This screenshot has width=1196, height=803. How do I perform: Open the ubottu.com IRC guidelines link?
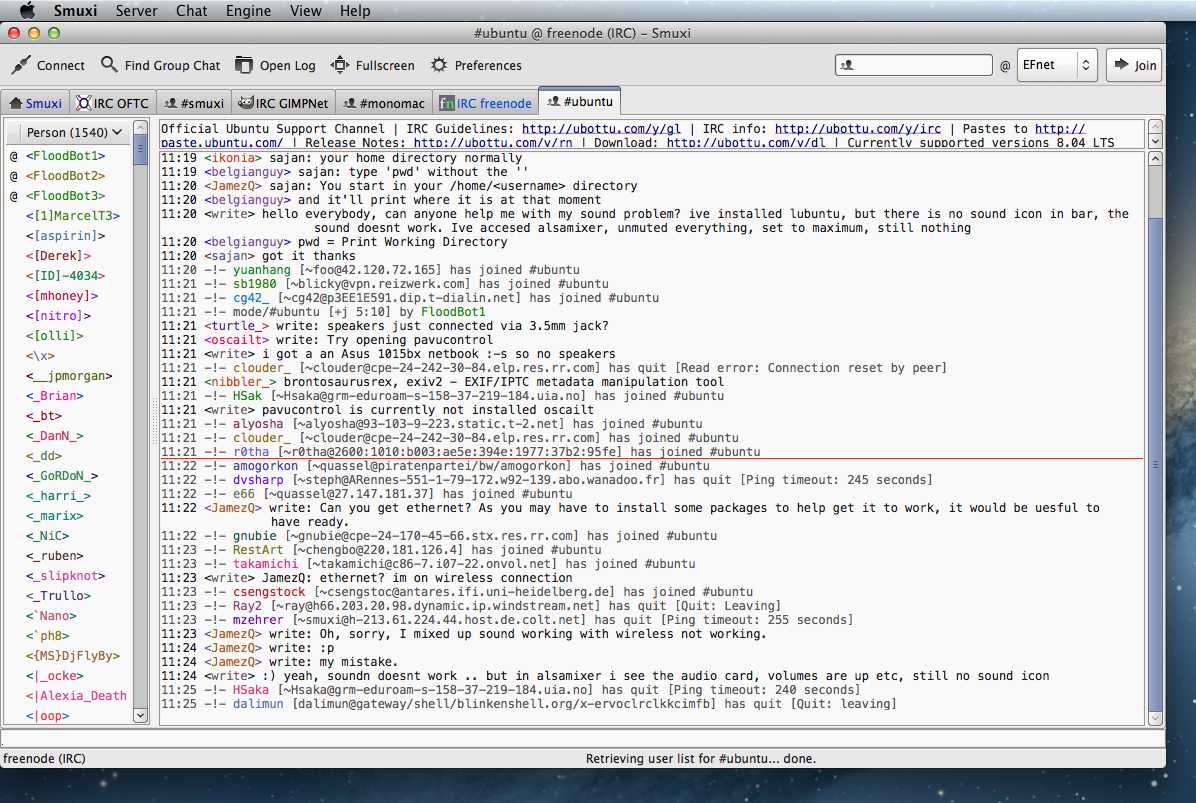tap(601, 129)
